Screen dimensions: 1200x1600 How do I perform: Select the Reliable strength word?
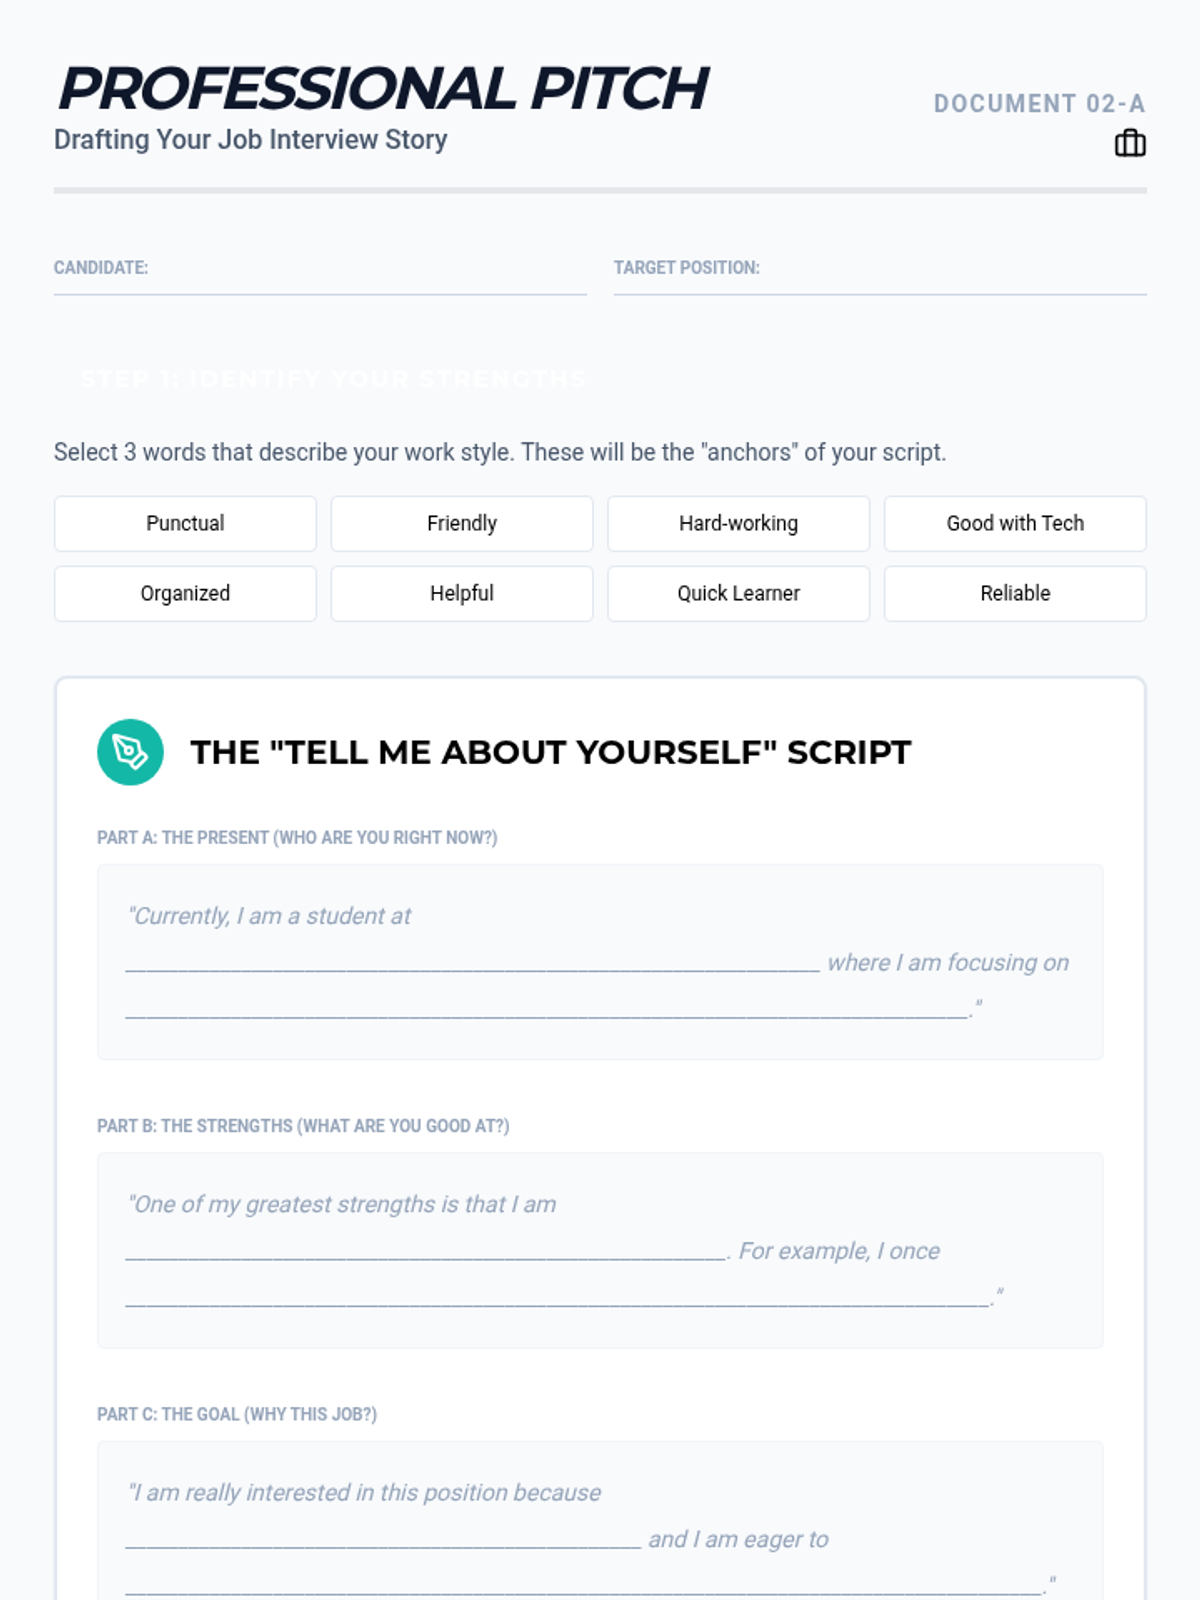pos(1015,593)
